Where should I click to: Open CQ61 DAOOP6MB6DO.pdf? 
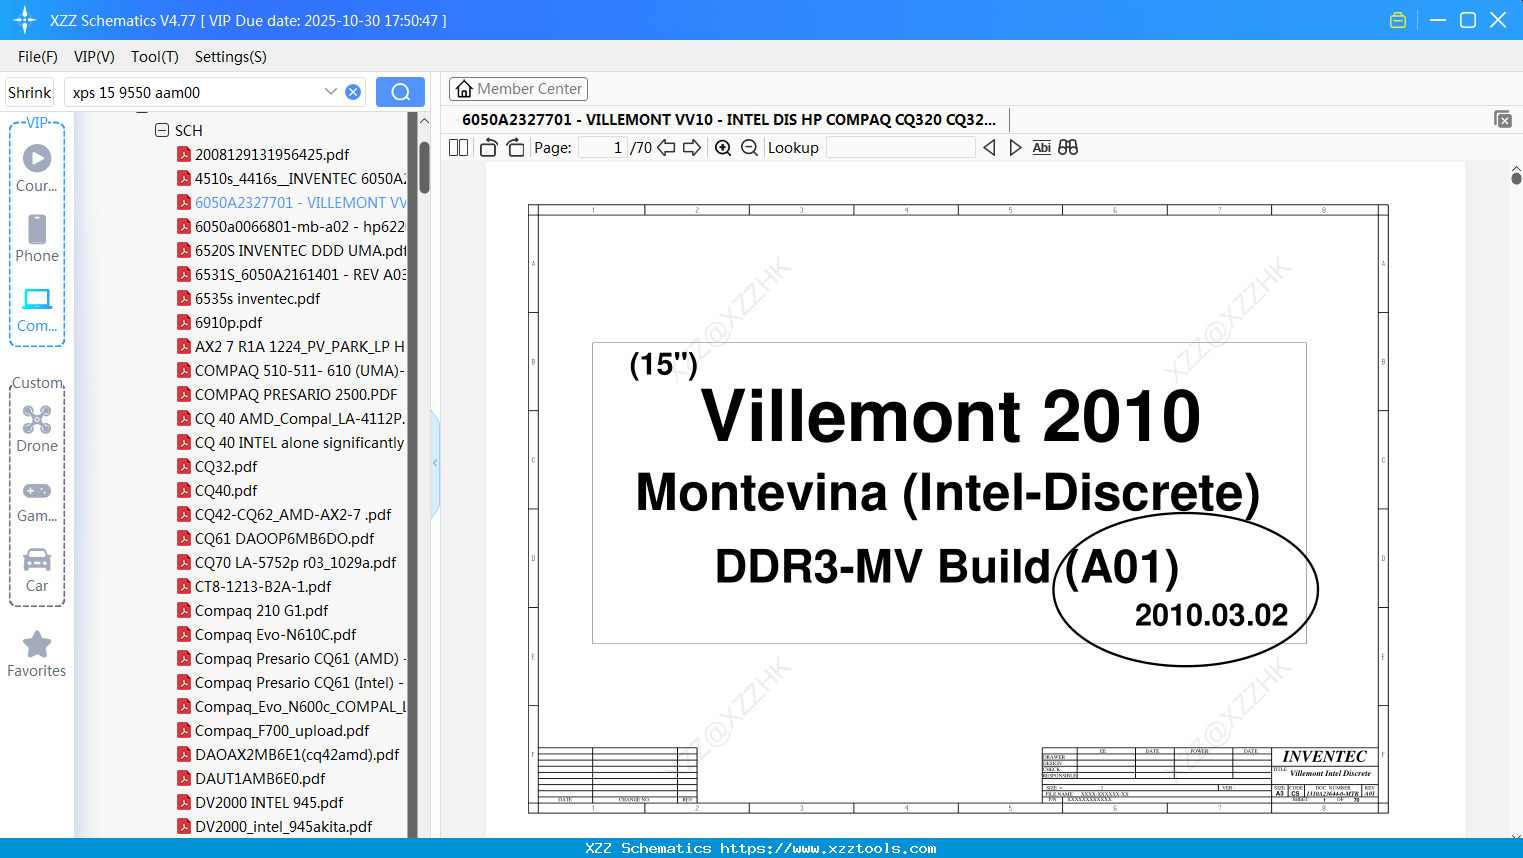[x=285, y=538]
